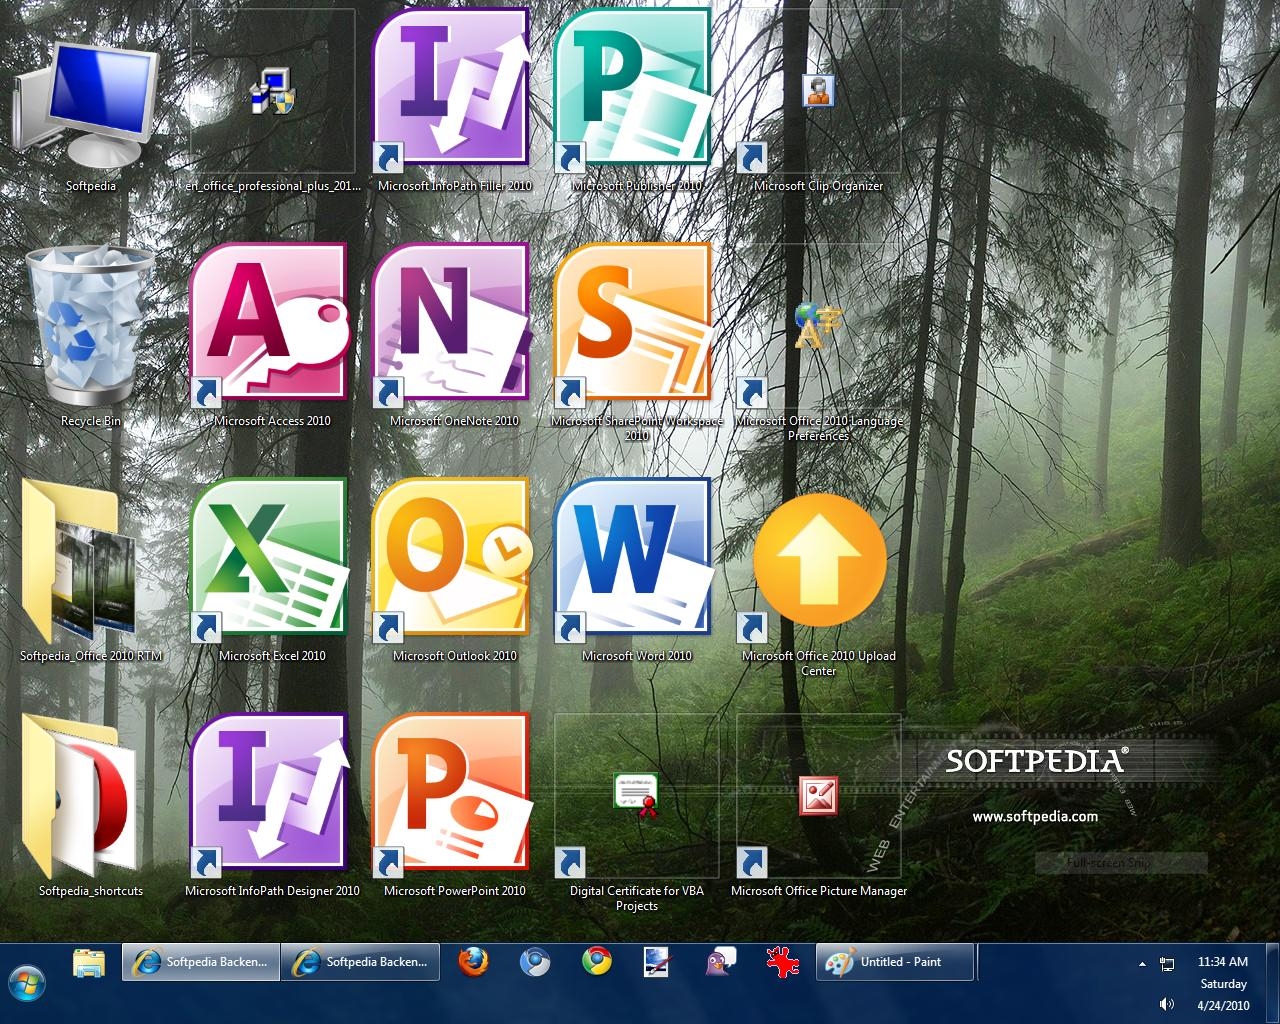Screen dimensions: 1280x1024
Task: Select Microsoft InfoPath Filler 2010 icon
Action: coord(452,88)
